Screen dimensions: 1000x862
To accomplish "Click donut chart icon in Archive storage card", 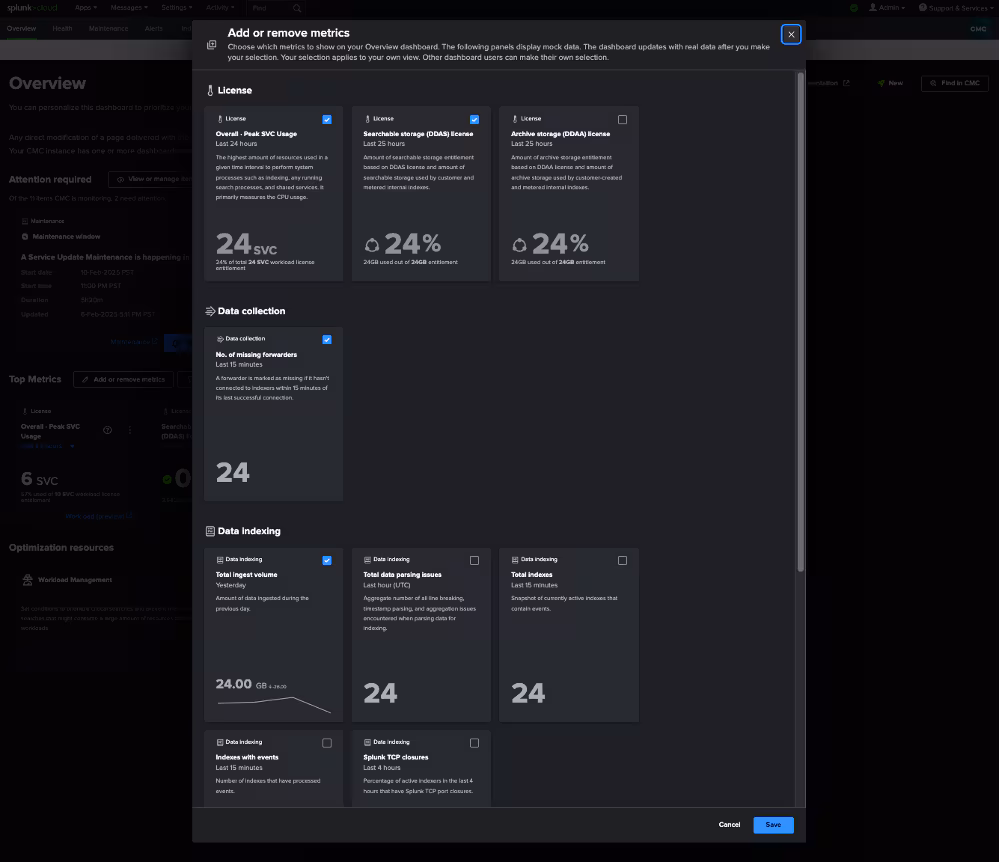I will point(520,245).
